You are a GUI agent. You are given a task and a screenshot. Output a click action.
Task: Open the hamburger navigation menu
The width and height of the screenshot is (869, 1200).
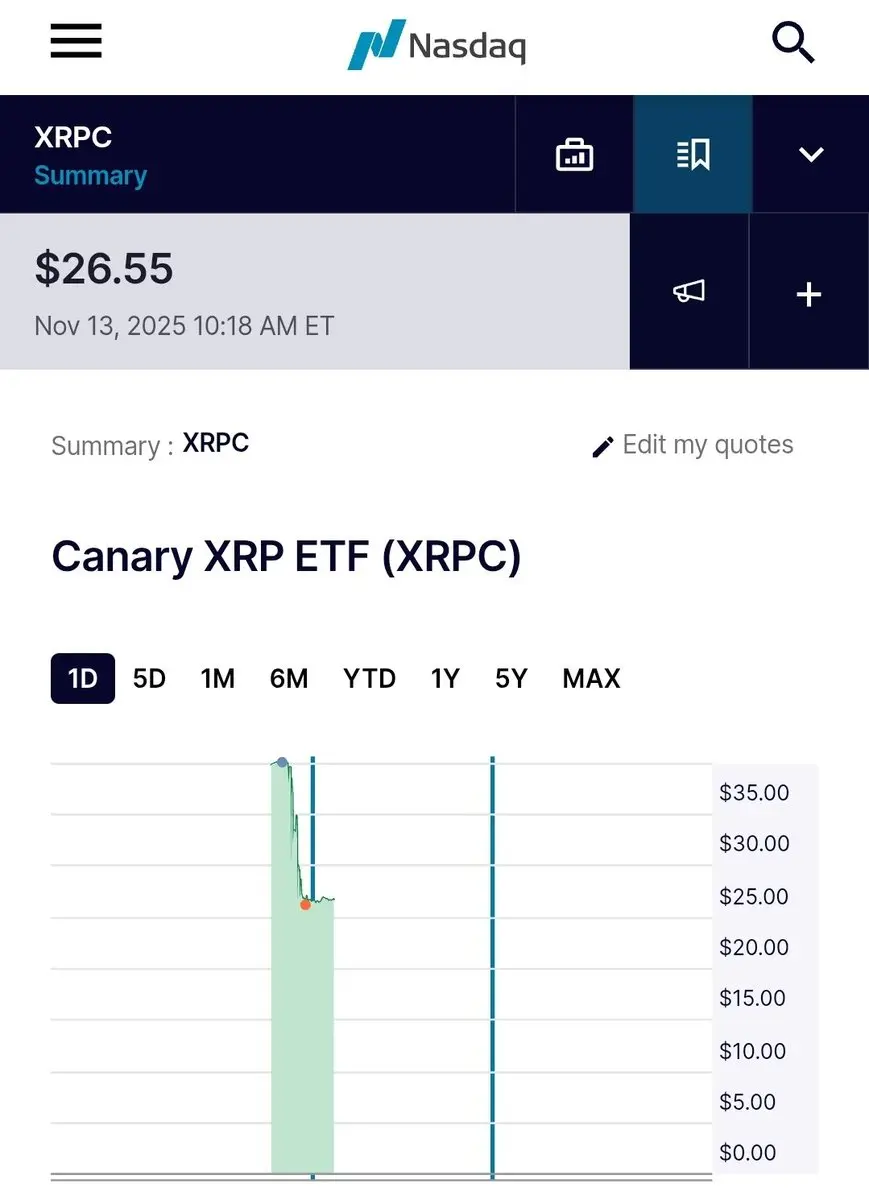76,41
